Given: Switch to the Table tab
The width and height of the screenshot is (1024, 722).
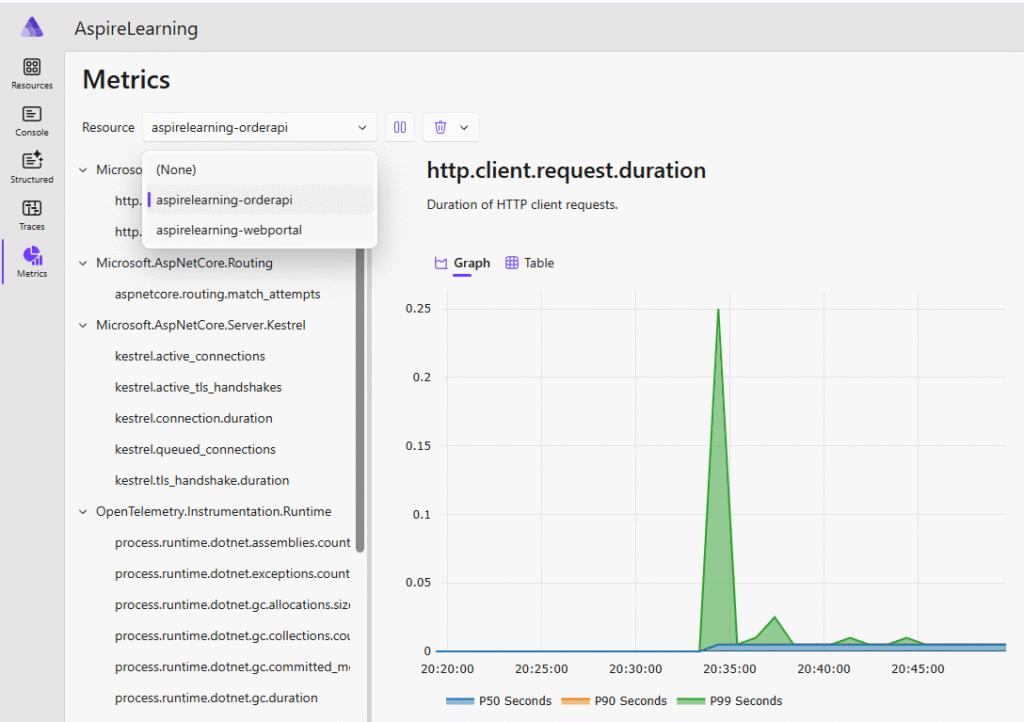Looking at the screenshot, I should (530, 263).
